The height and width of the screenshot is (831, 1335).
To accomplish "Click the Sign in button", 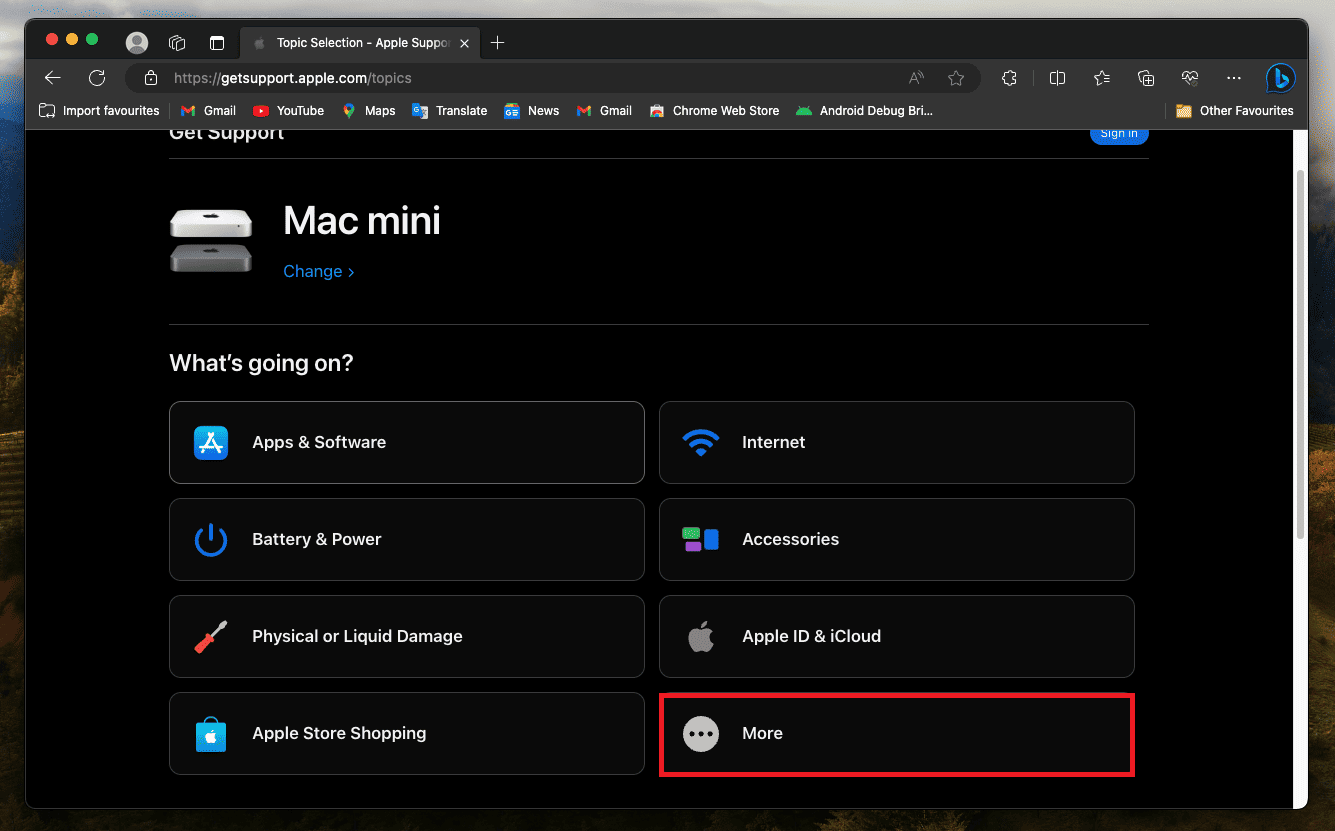I will (x=1119, y=134).
